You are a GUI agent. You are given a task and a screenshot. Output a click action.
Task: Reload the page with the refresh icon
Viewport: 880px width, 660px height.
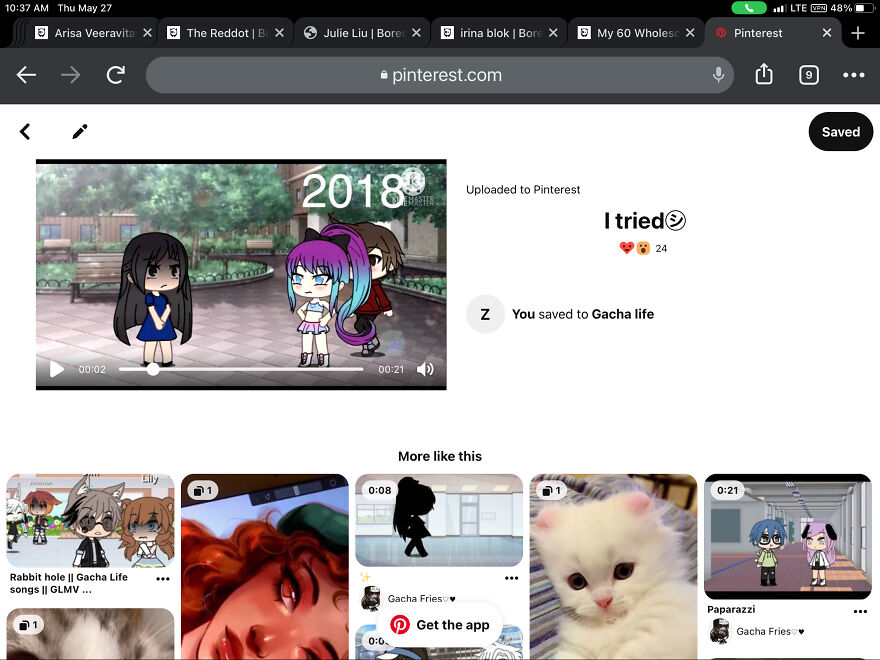116,75
